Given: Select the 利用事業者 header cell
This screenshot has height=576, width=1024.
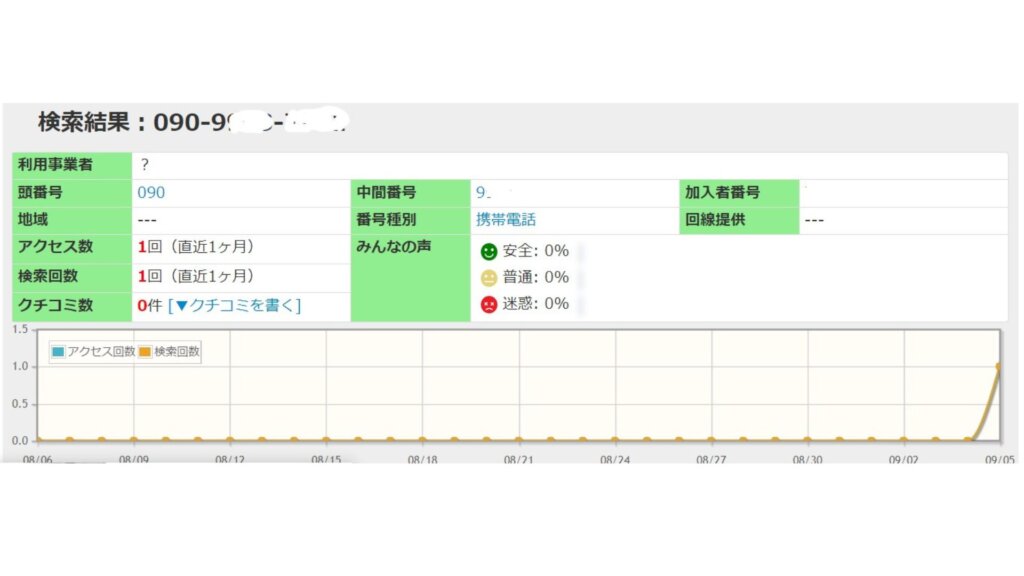Looking at the screenshot, I should (72, 165).
